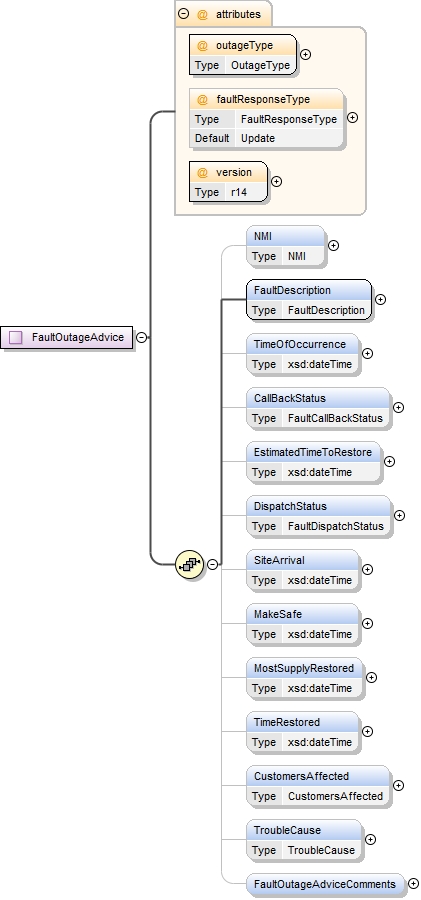Expand the SiteArrival element
421x900 pixels.
coord(368,569)
